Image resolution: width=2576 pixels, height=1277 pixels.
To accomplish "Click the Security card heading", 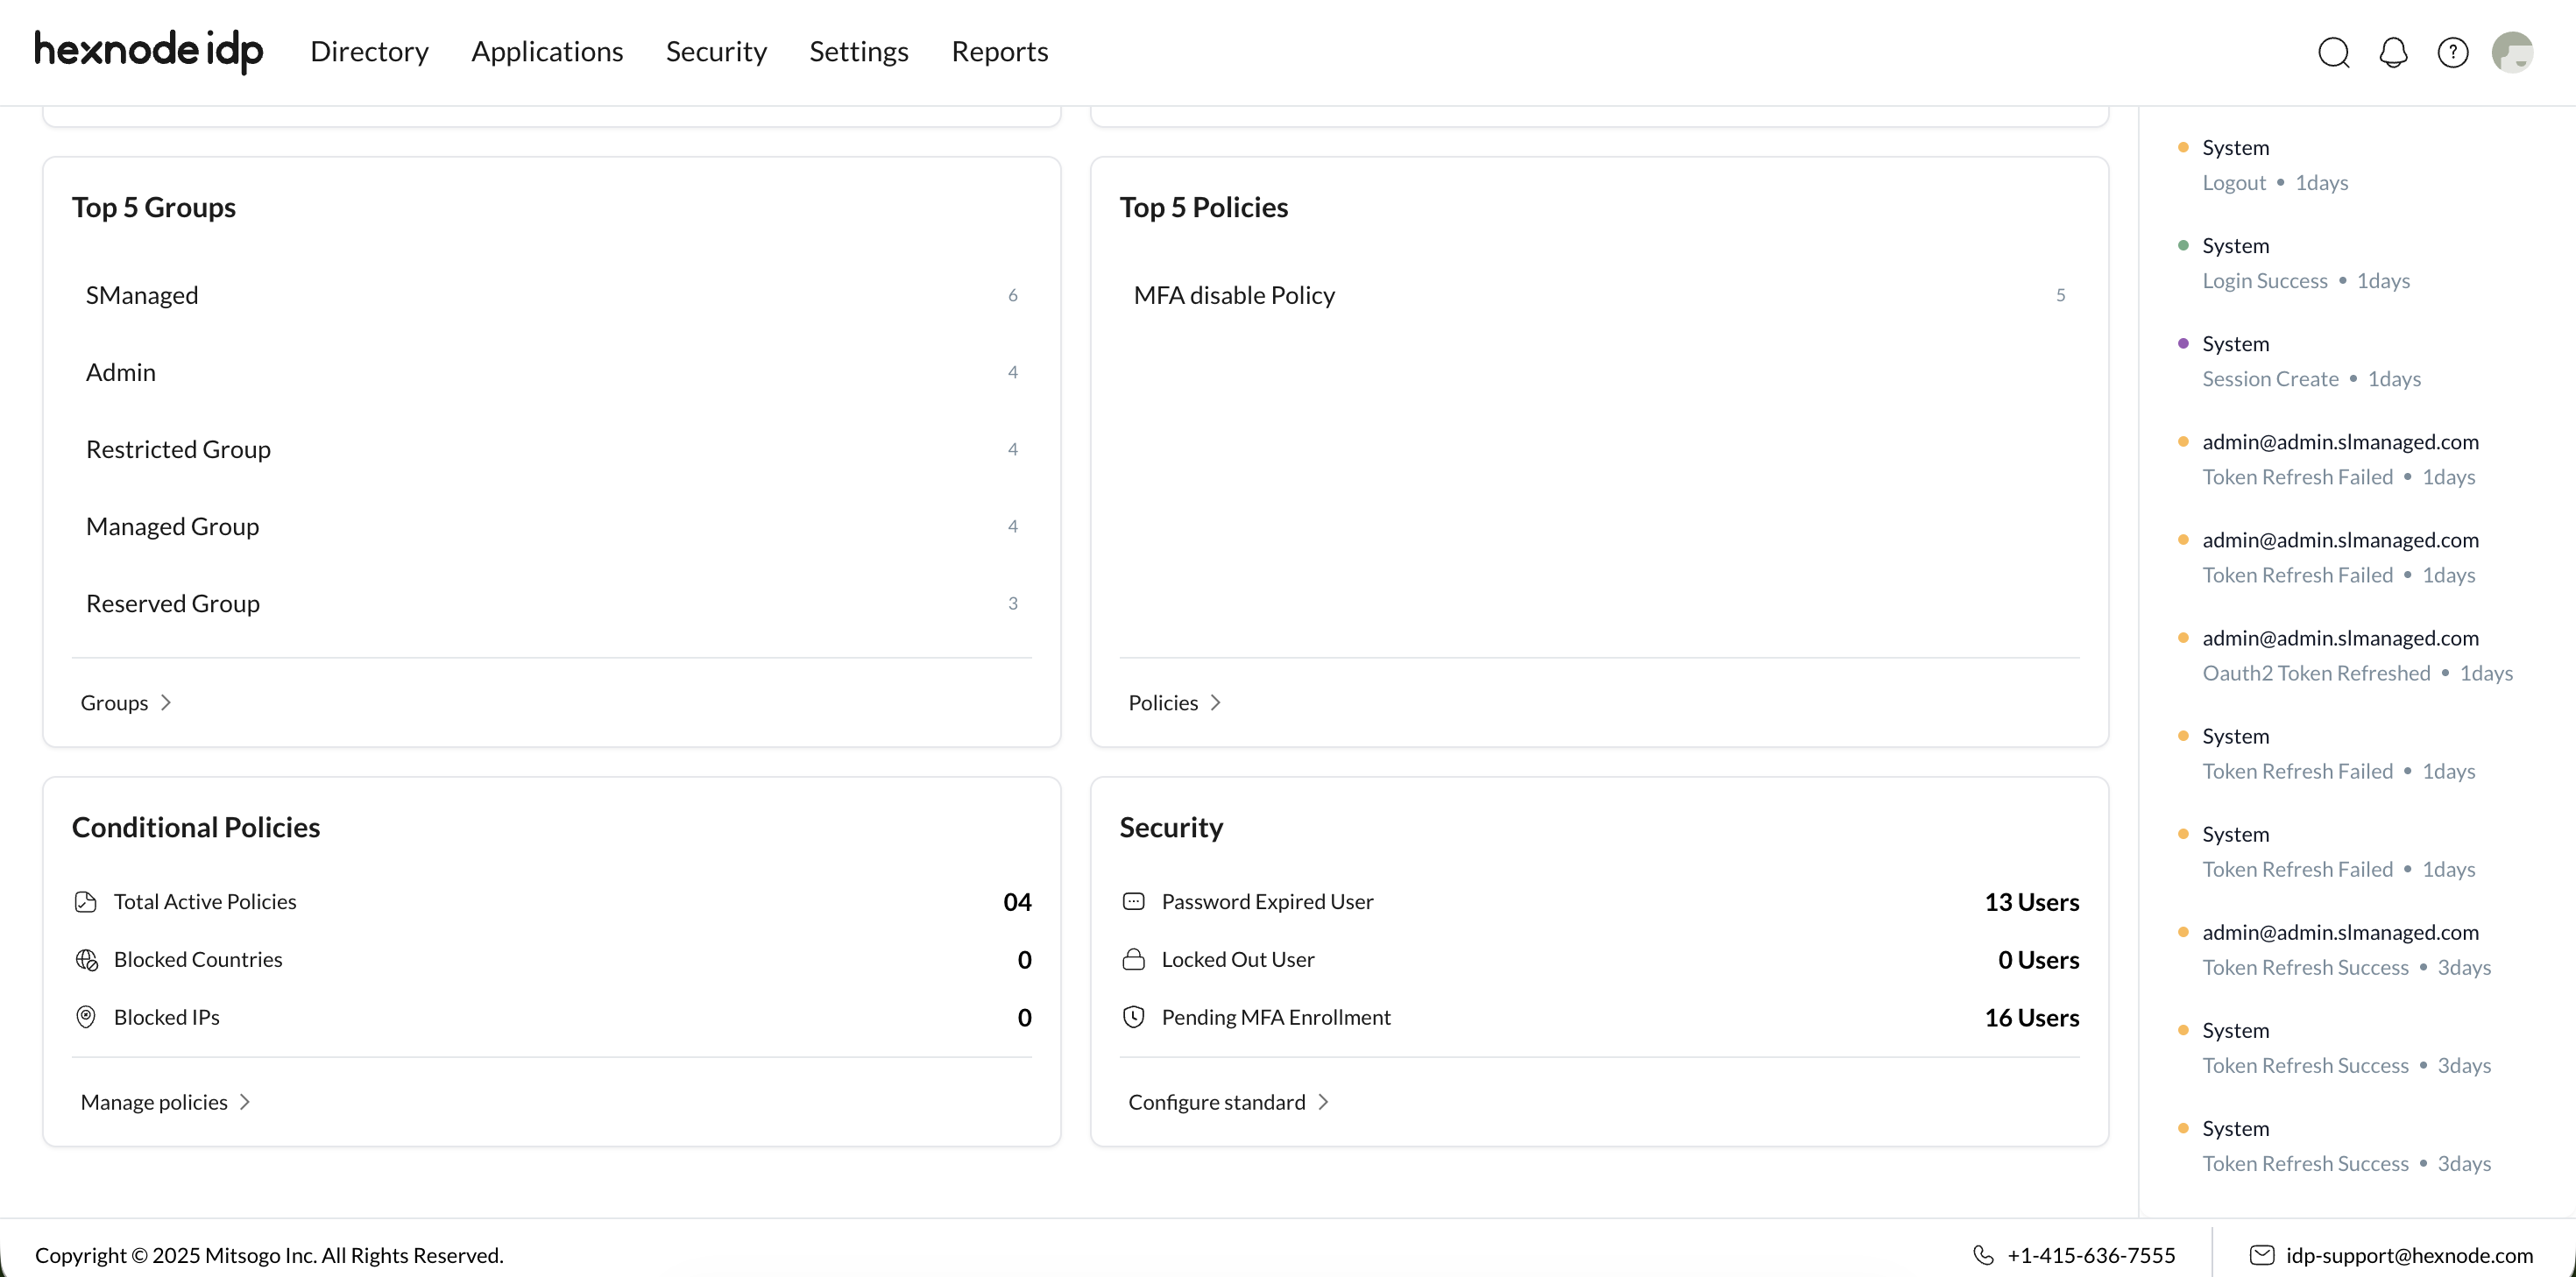I will (x=1171, y=827).
